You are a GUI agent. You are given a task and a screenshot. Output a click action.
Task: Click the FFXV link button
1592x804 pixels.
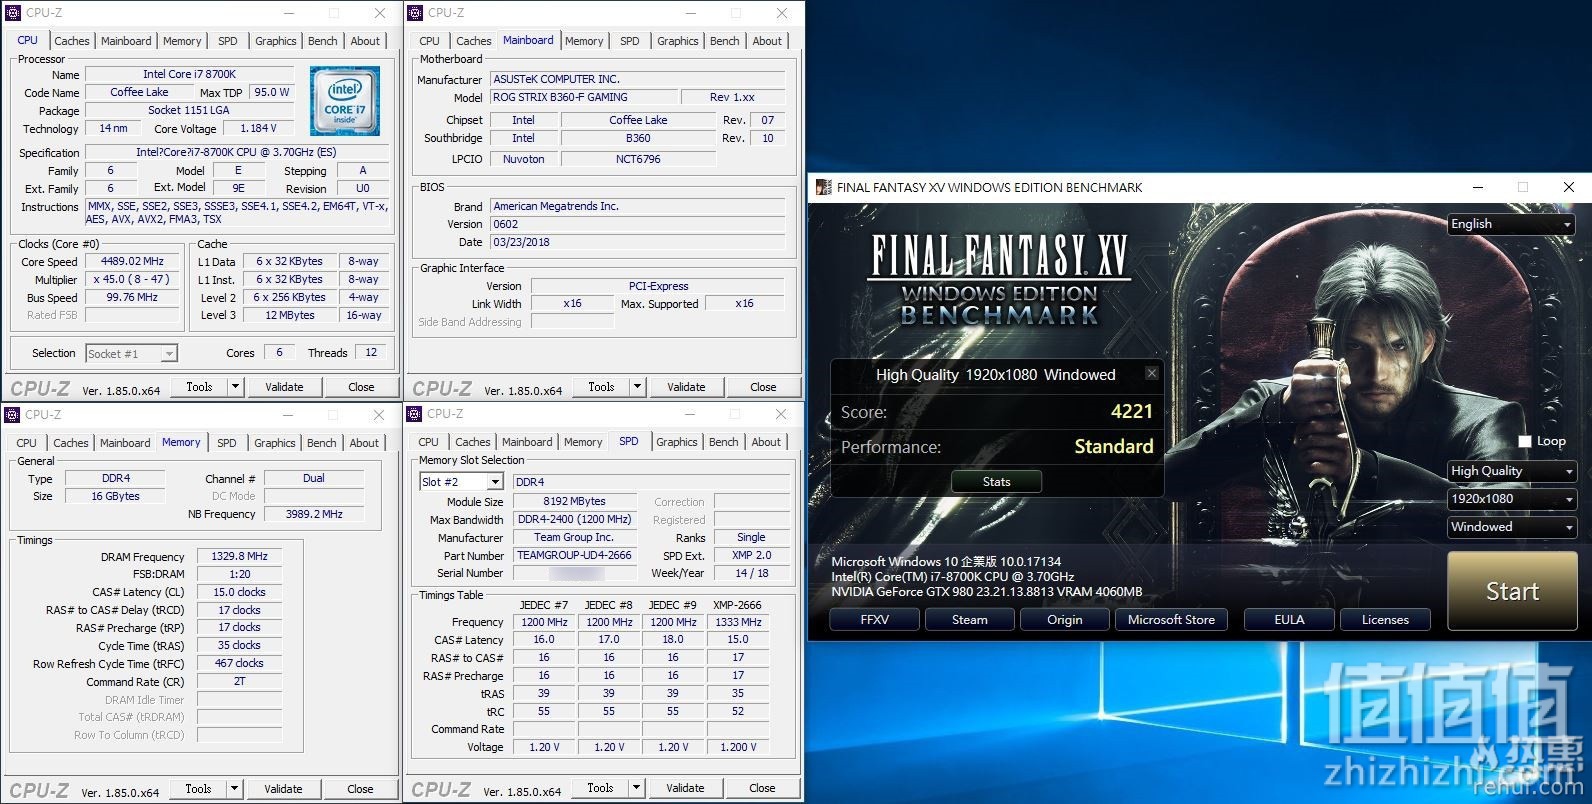click(875, 620)
